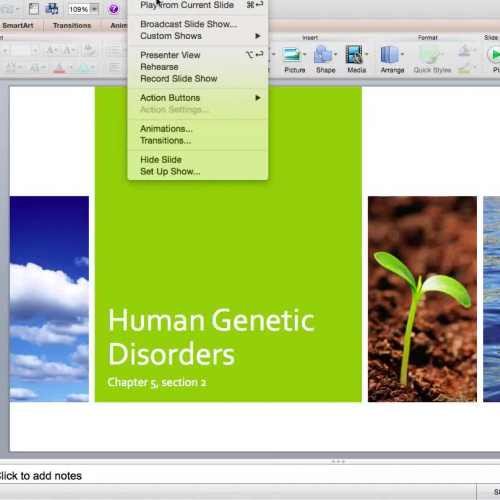This screenshot has width=500, height=500.
Task: Click the zoom percentage field showing 109%
Action: point(79,9)
